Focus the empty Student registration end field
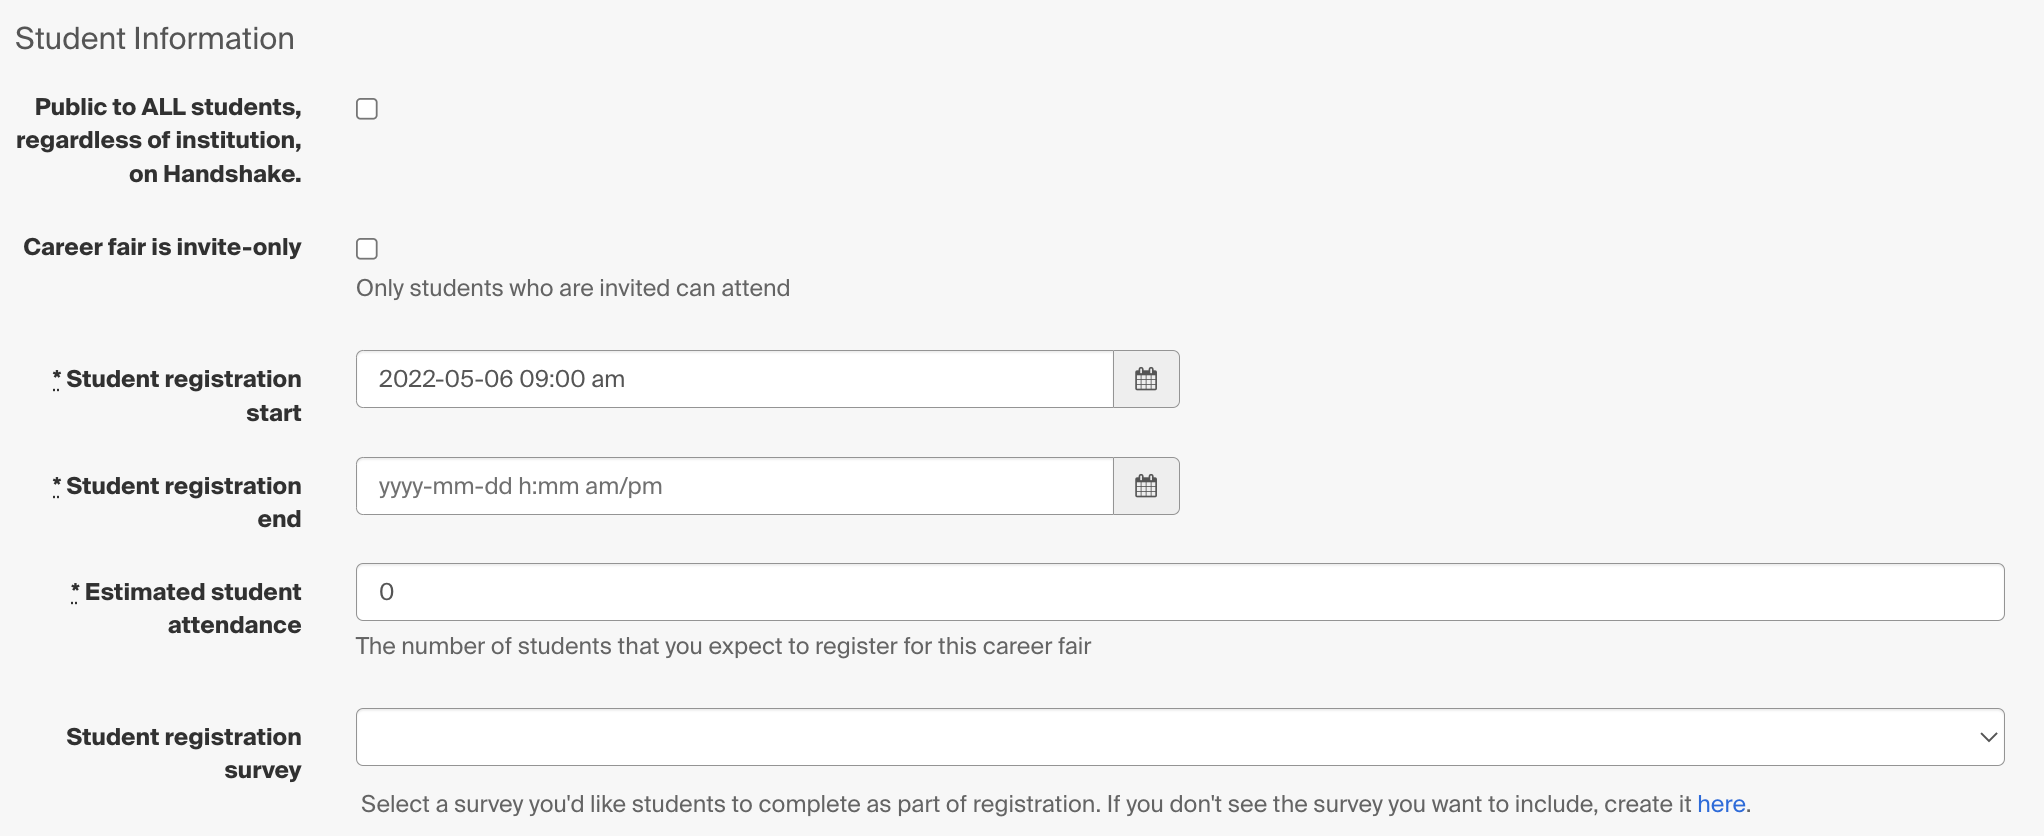The height and width of the screenshot is (836, 2044). (x=735, y=486)
